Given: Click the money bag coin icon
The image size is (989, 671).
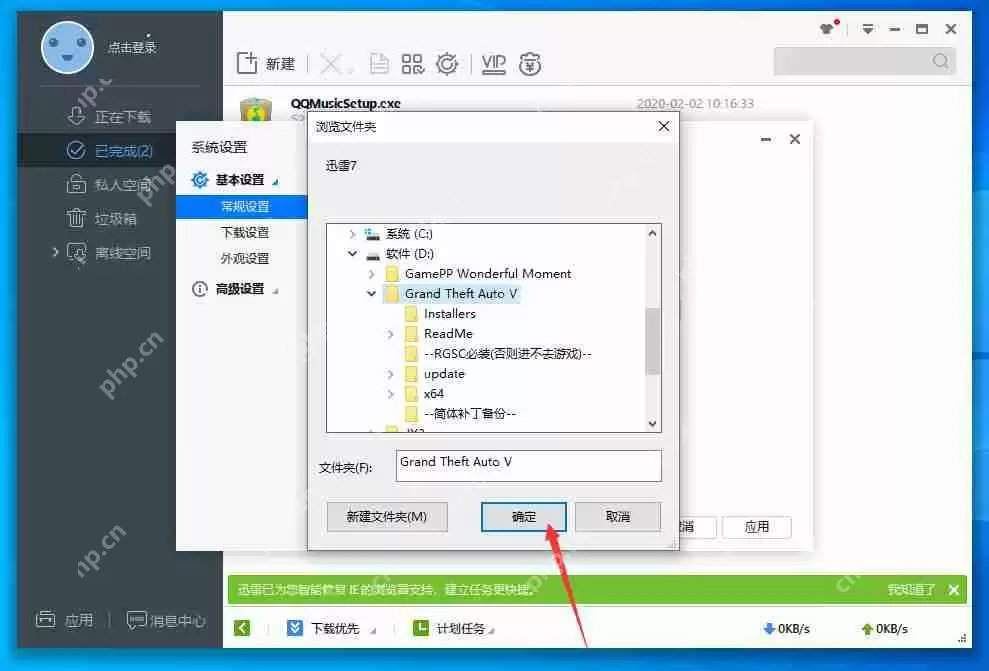Looking at the screenshot, I should [x=530, y=64].
